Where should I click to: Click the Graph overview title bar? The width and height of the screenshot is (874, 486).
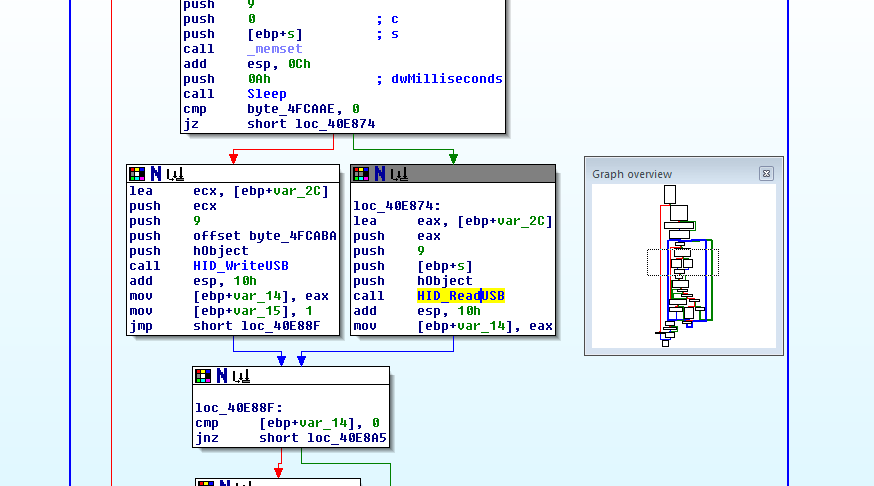(x=684, y=174)
